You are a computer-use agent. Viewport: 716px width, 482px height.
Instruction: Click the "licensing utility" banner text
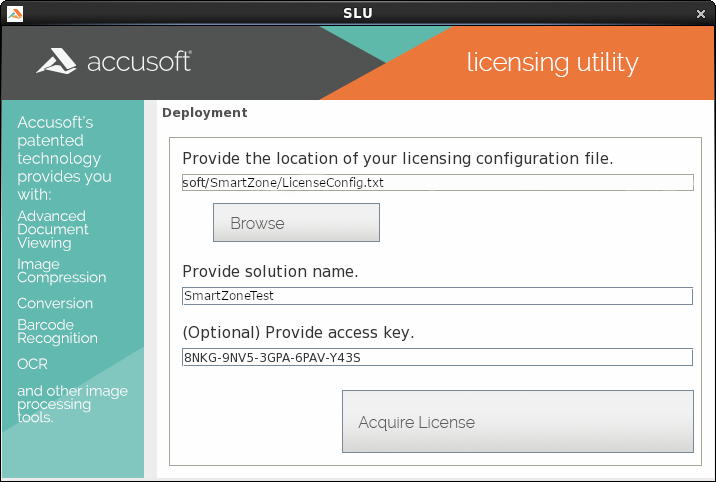[552, 62]
